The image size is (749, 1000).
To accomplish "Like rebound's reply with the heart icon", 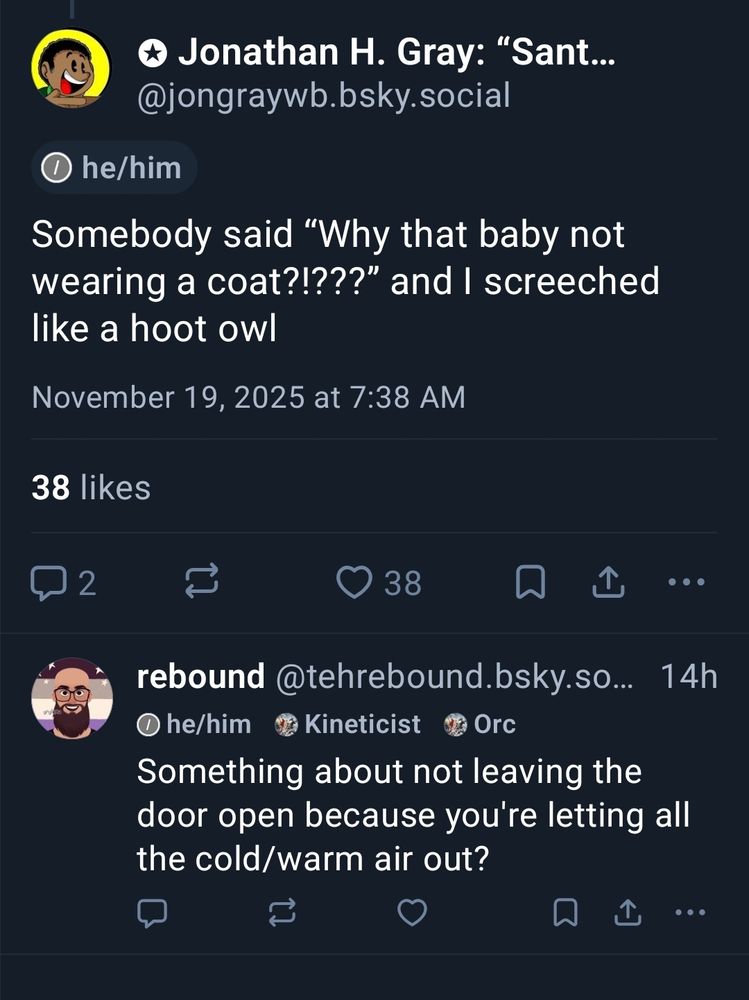I will (x=412, y=912).
